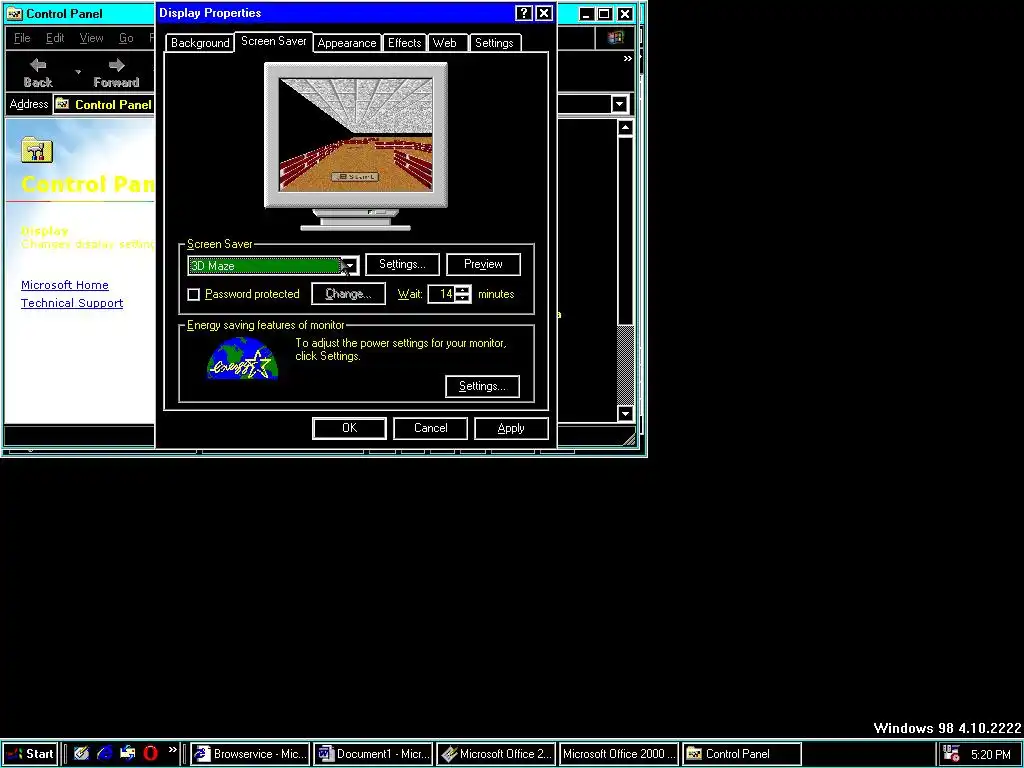
Task: Click the password Change button
Action: point(348,294)
